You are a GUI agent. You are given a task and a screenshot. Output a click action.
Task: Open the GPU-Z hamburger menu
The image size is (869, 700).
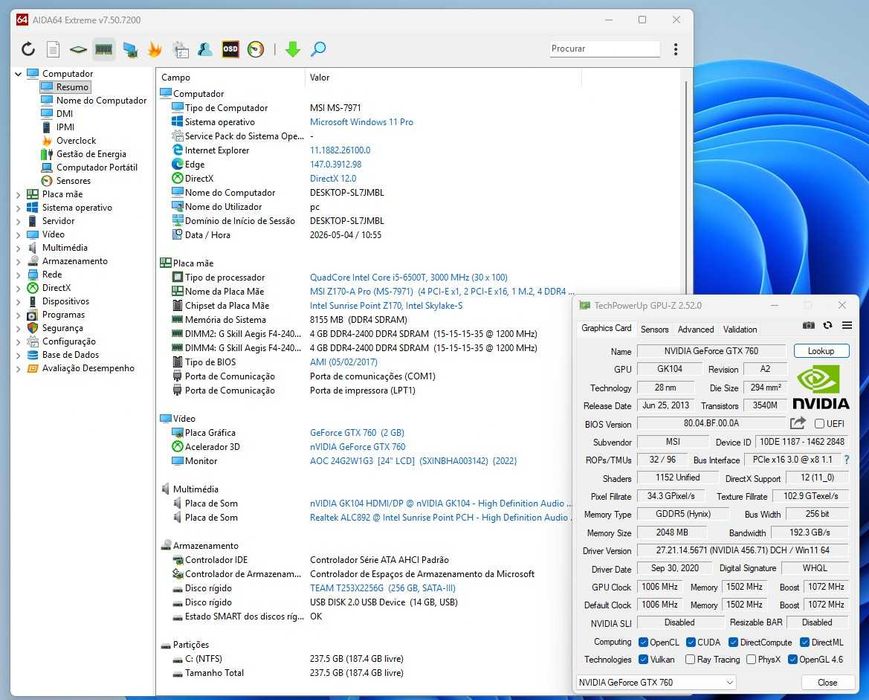(847, 325)
